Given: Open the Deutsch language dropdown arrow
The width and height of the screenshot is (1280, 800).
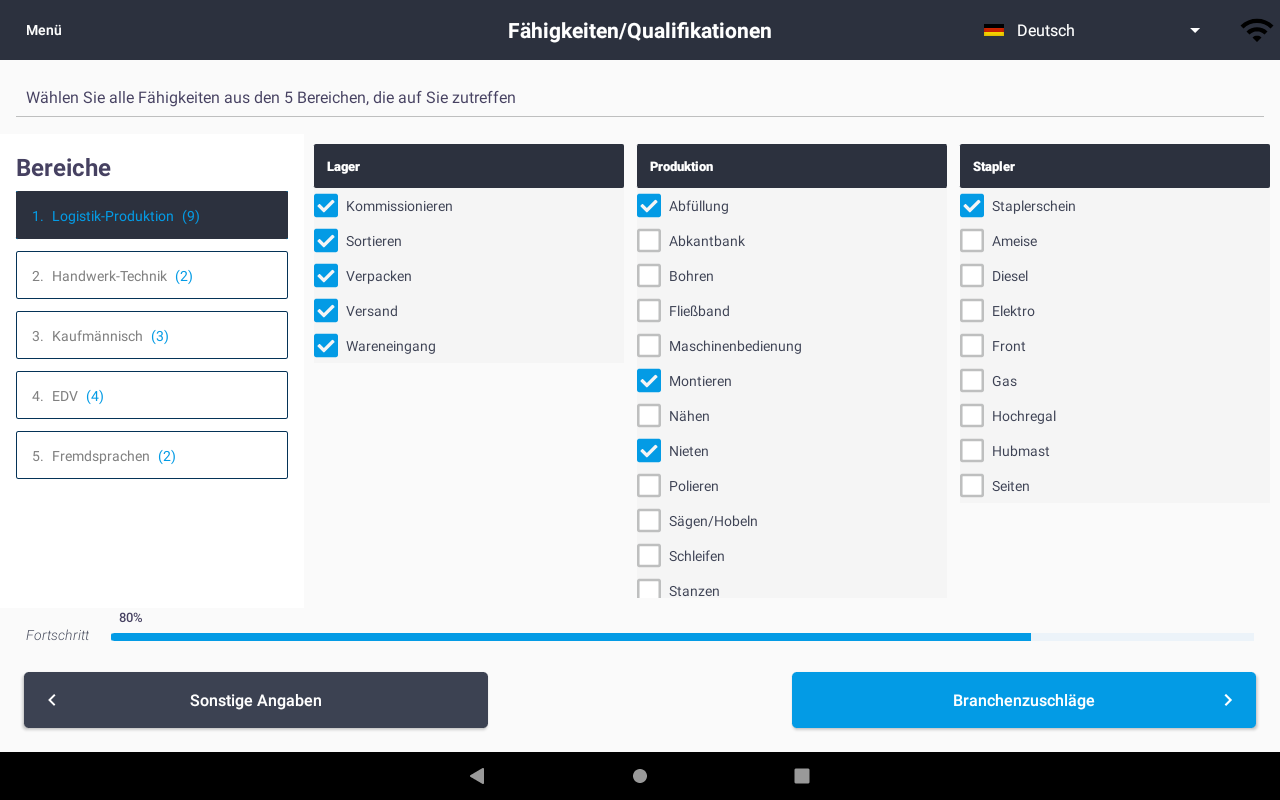Looking at the screenshot, I should click(1195, 31).
